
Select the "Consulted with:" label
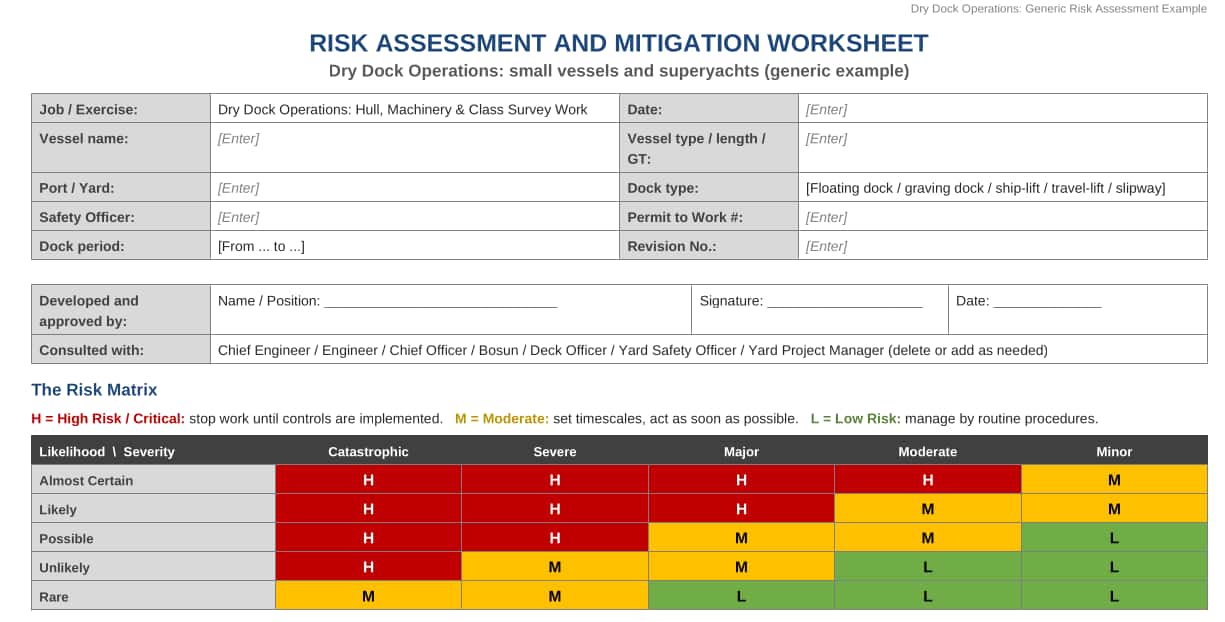(x=121, y=349)
